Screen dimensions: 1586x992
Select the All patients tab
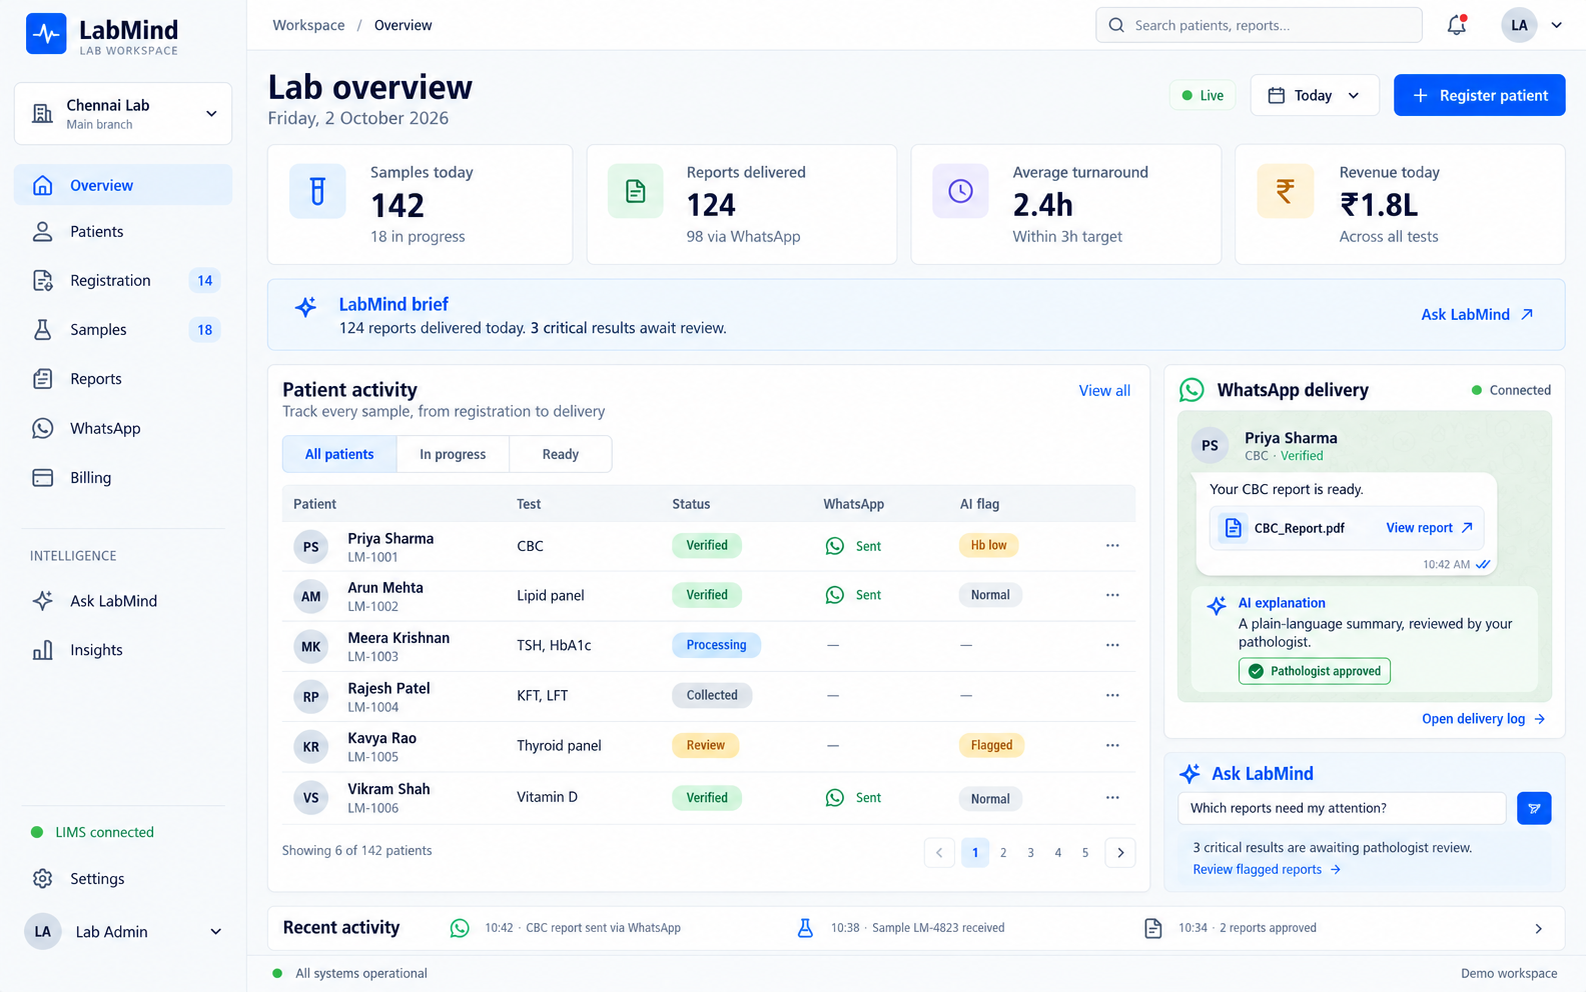pyautogui.click(x=339, y=454)
